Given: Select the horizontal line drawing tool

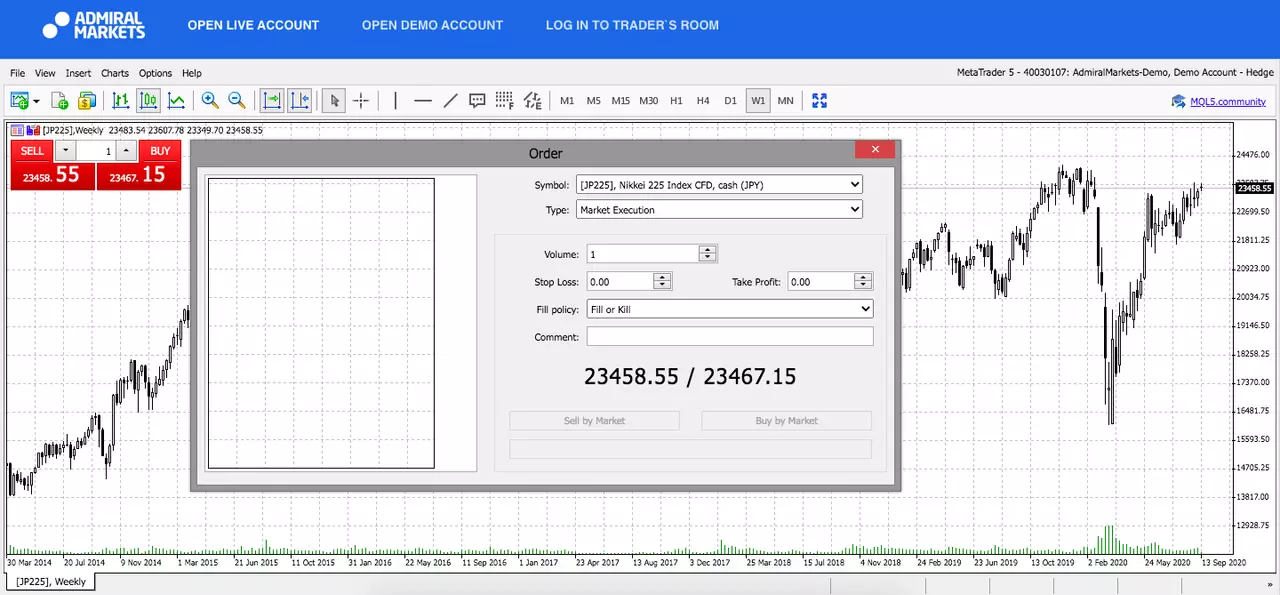Looking at the screenshot, I should tap(423, 100).
